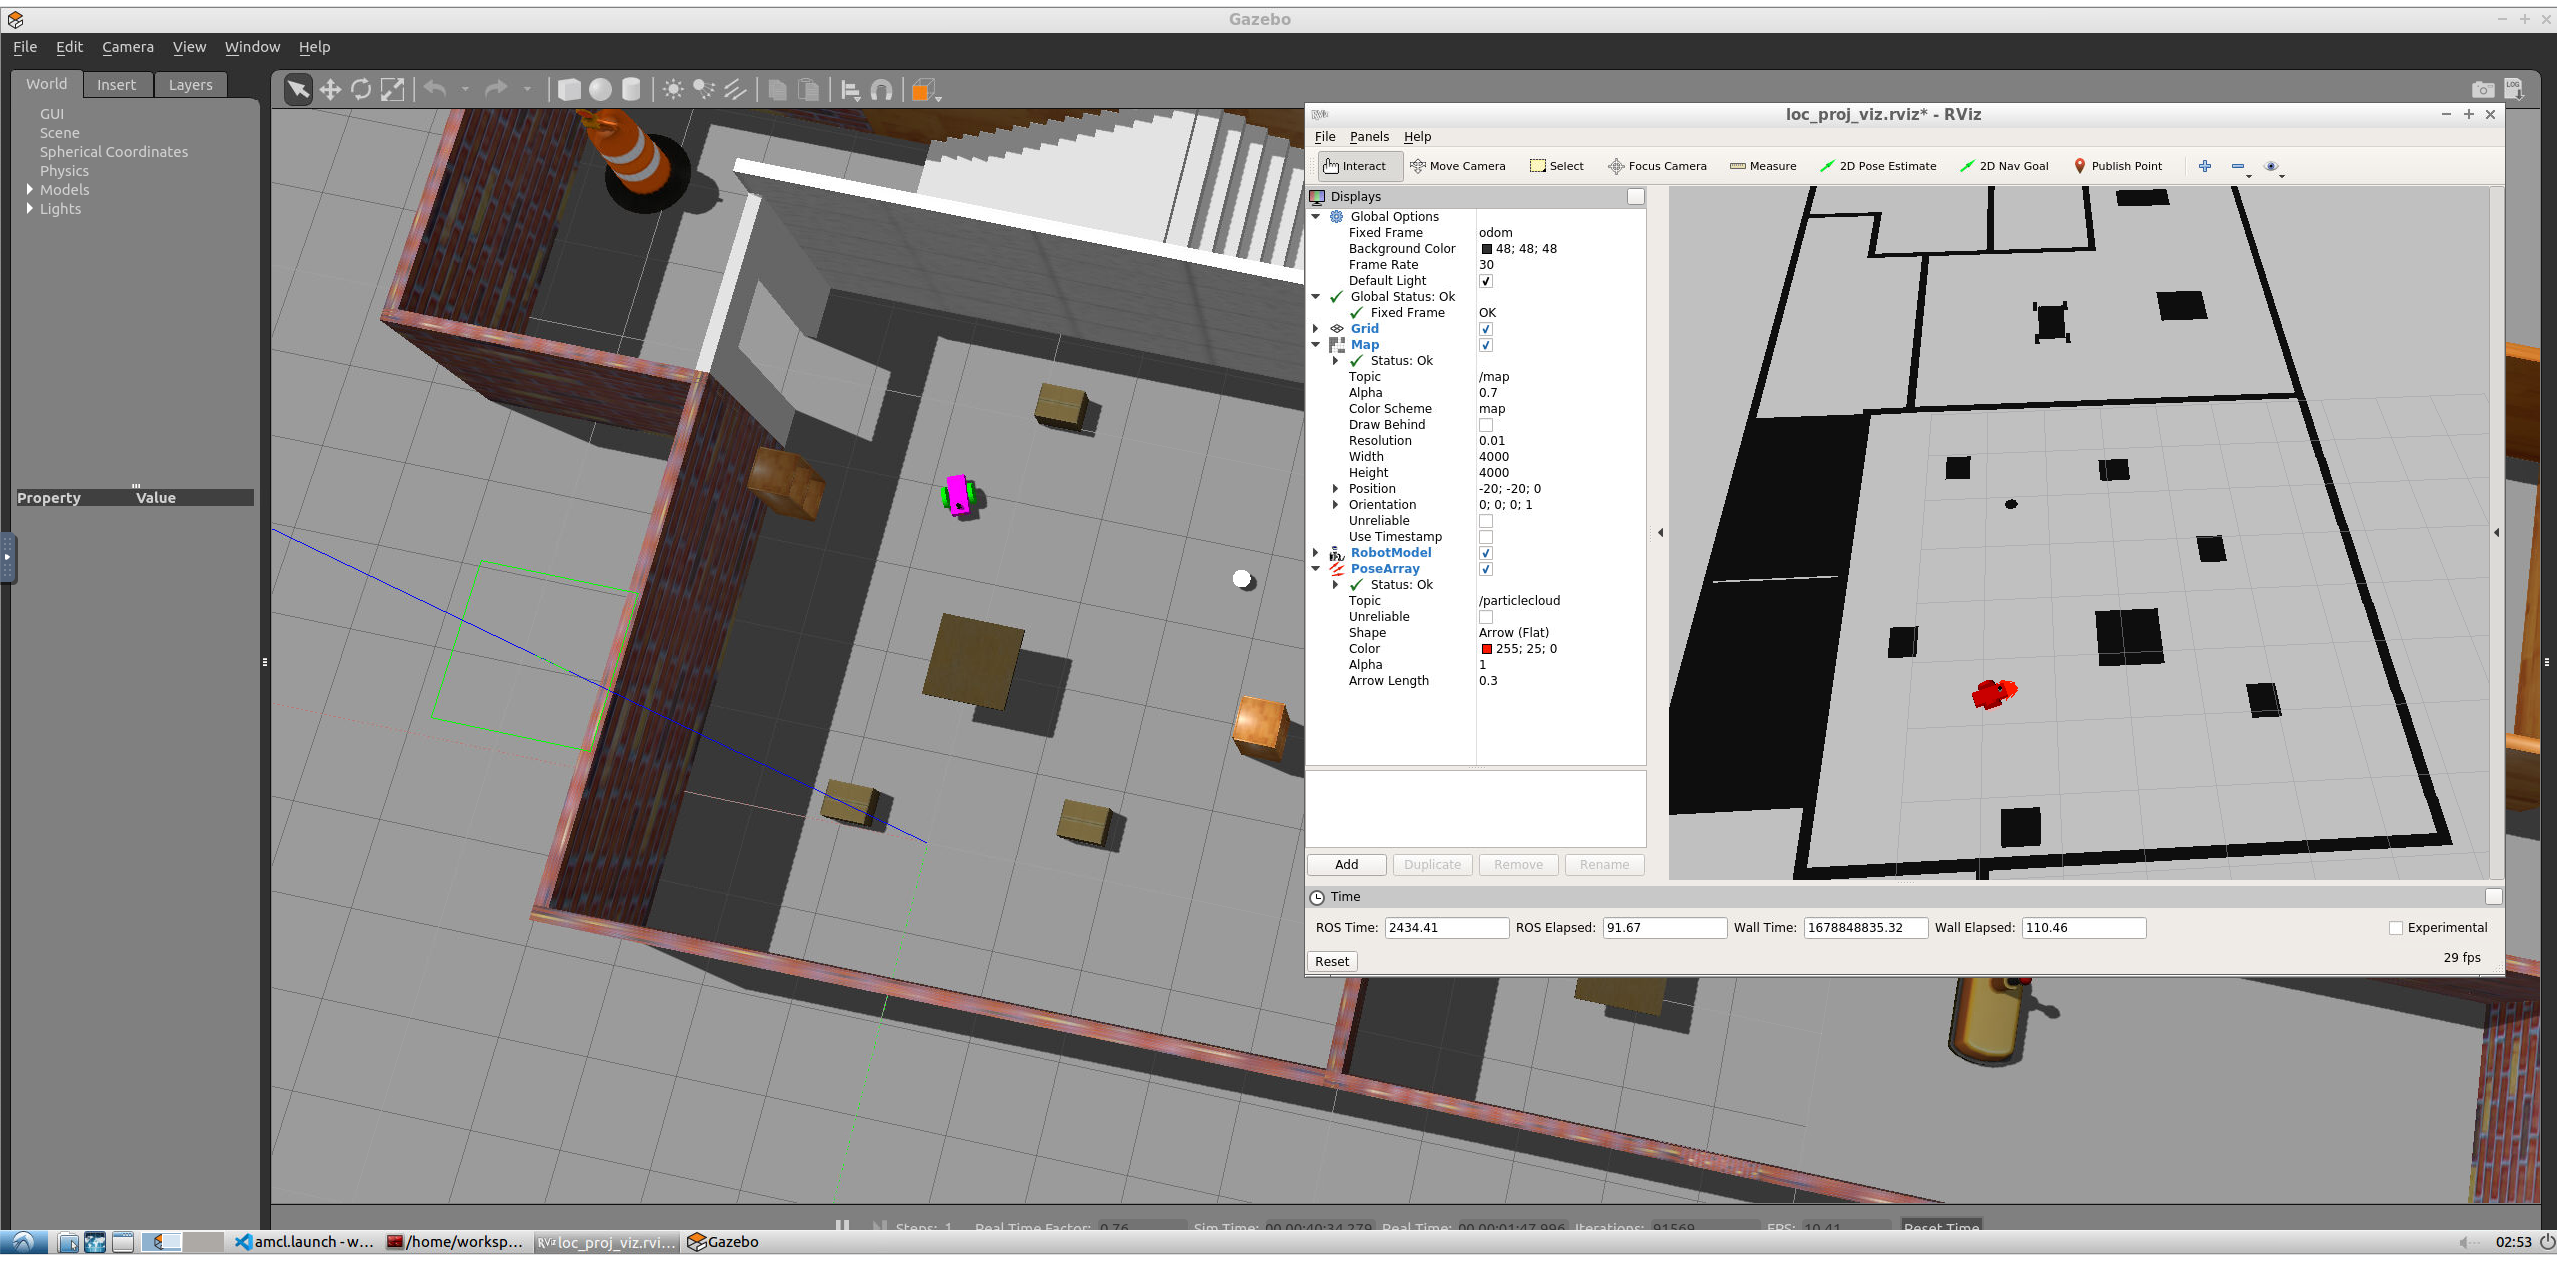Open RViz Panels menu

(x=1369, y=137)
